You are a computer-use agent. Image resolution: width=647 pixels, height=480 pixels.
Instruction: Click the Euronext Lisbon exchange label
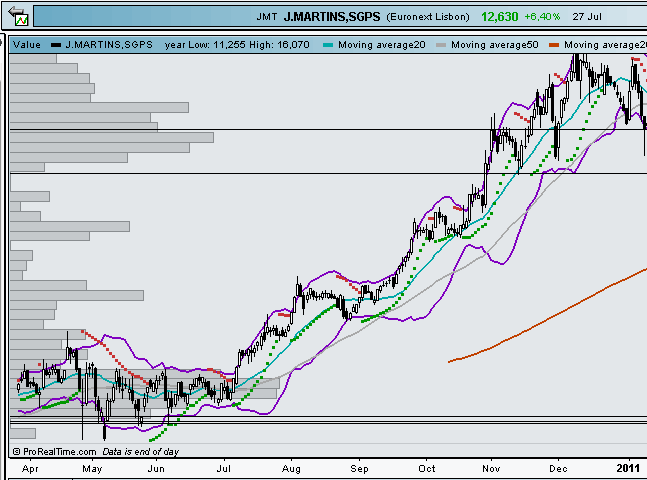click(x=428, y=17)
